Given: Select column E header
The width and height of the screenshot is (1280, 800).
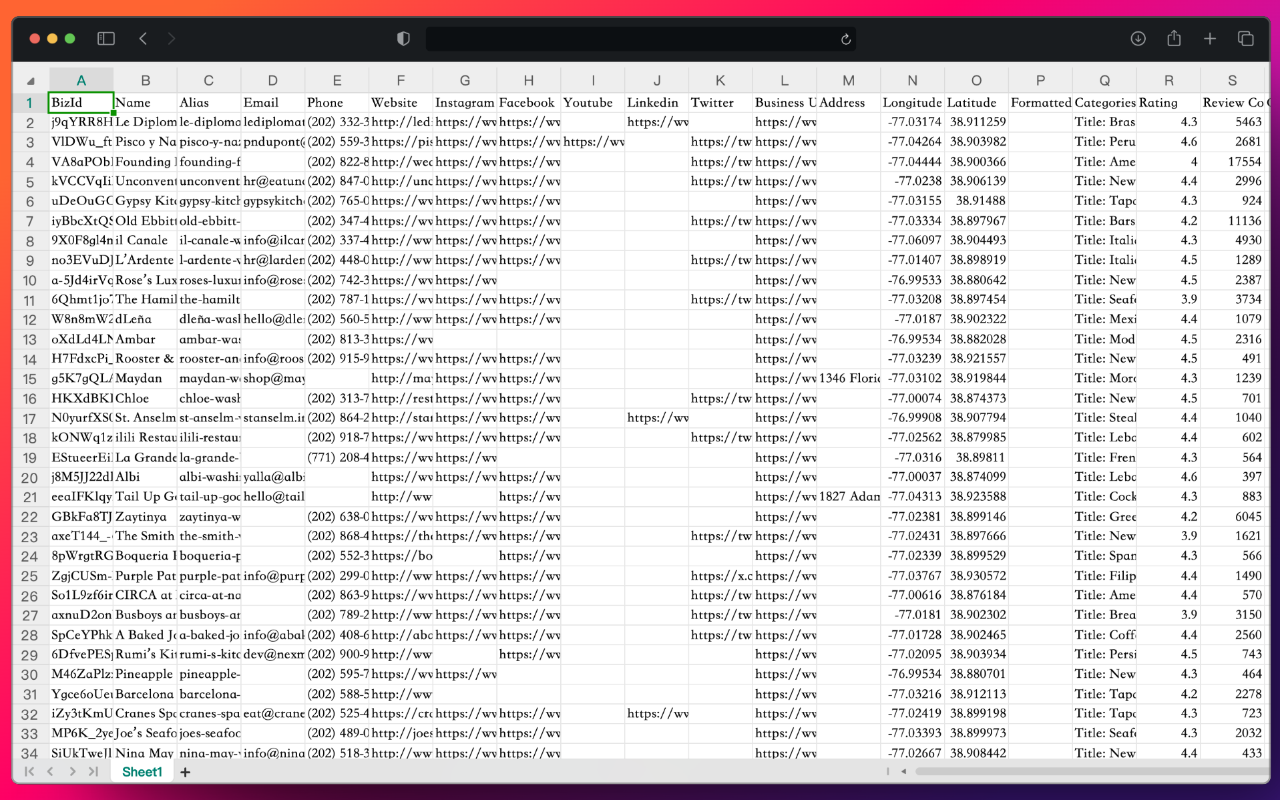Looking at the screenshot, I should (337, 81).
